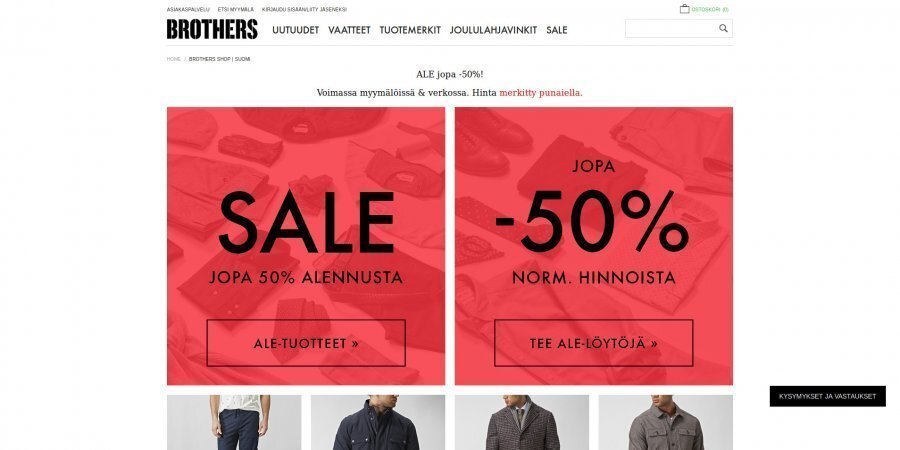The image size is (900, 450).
Task: Open the Asiakaspalvelu link
Action: 188,10
